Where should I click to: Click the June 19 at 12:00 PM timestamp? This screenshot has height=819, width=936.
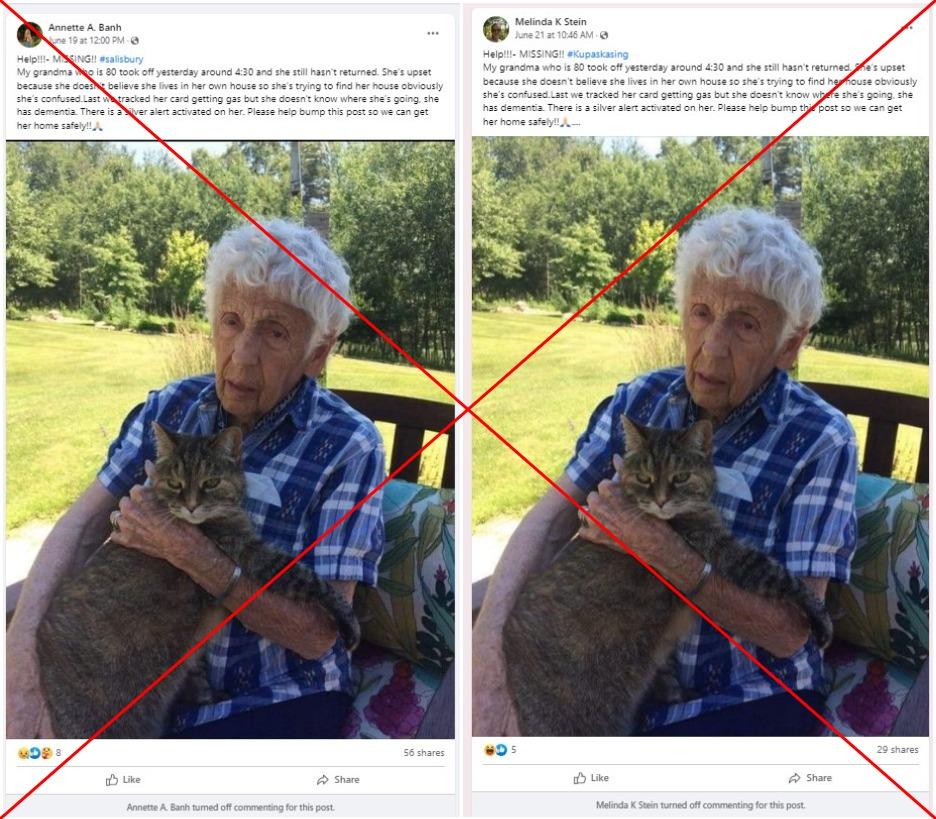click(x=87, y=41)
